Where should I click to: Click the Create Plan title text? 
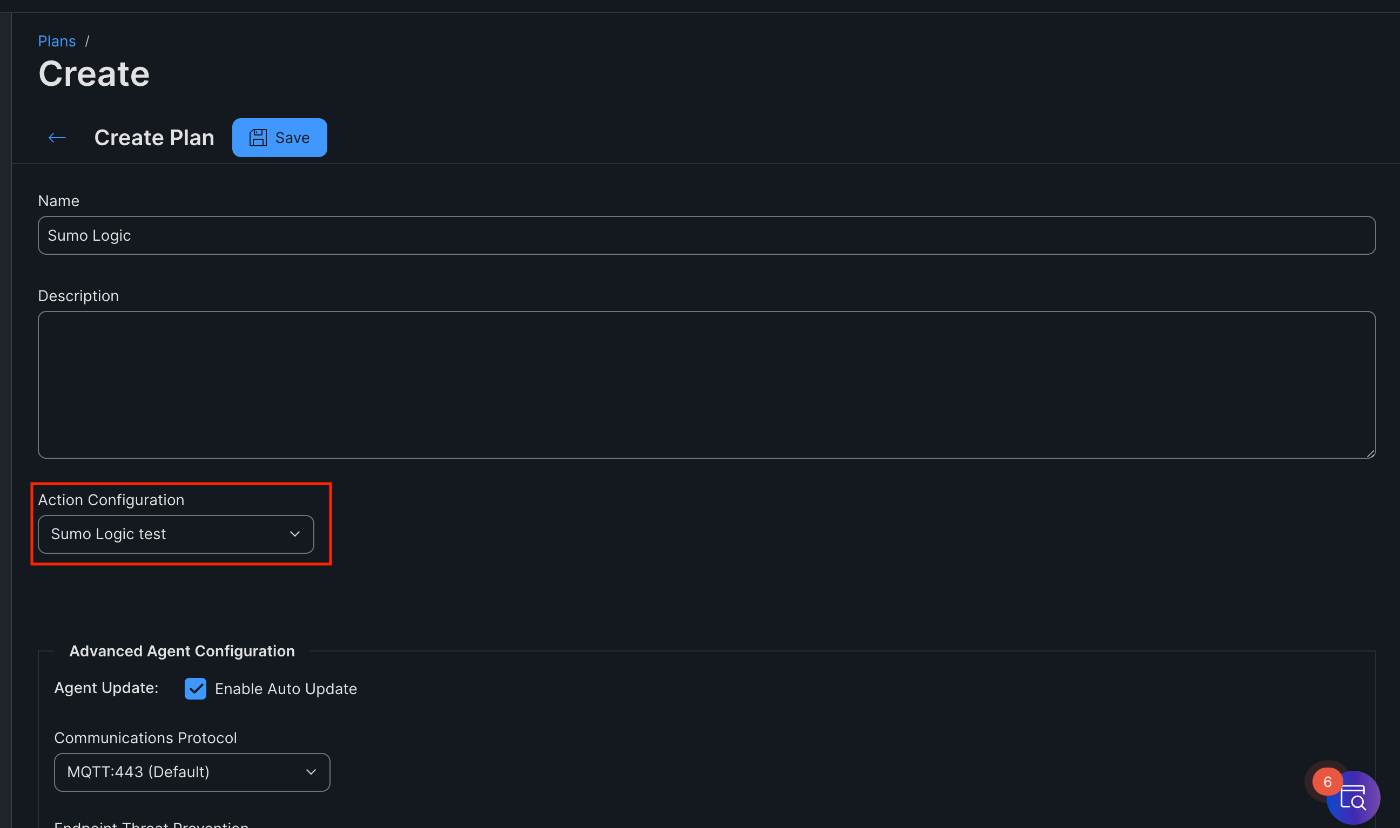click(154, 138)
